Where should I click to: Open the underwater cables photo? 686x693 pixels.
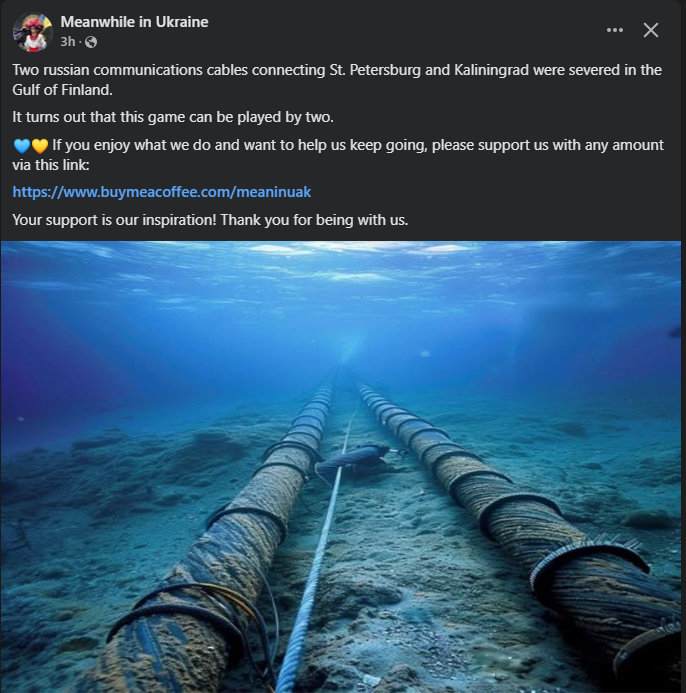click(x=341, y=467)
